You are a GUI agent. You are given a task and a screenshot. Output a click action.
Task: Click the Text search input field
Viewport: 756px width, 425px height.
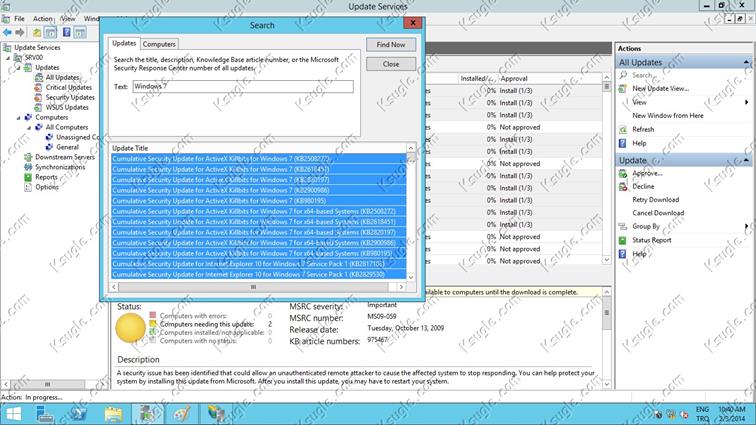coord(243,86)
